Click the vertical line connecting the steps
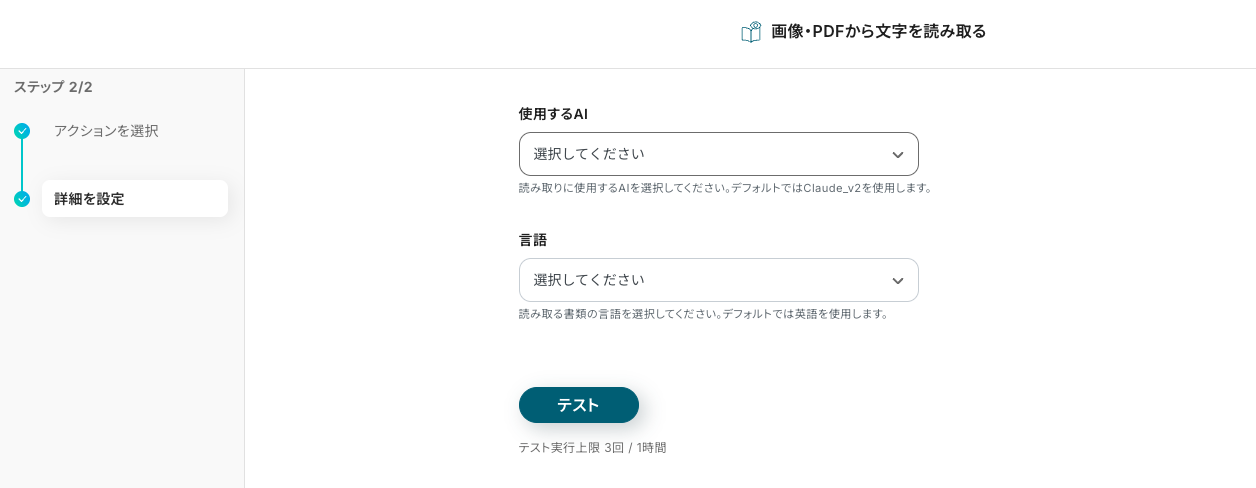The image size is (1256, 488). click(22, 165)
